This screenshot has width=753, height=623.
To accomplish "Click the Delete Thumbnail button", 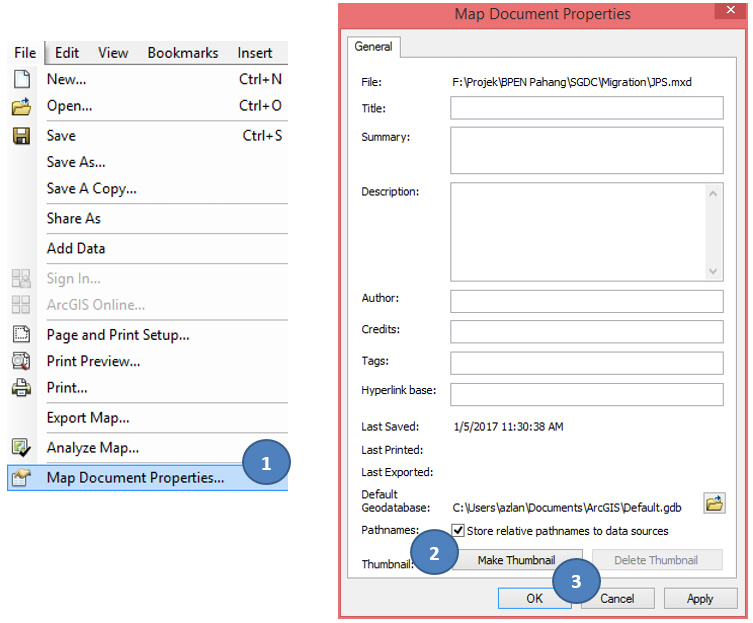I will tap(656, 560).
